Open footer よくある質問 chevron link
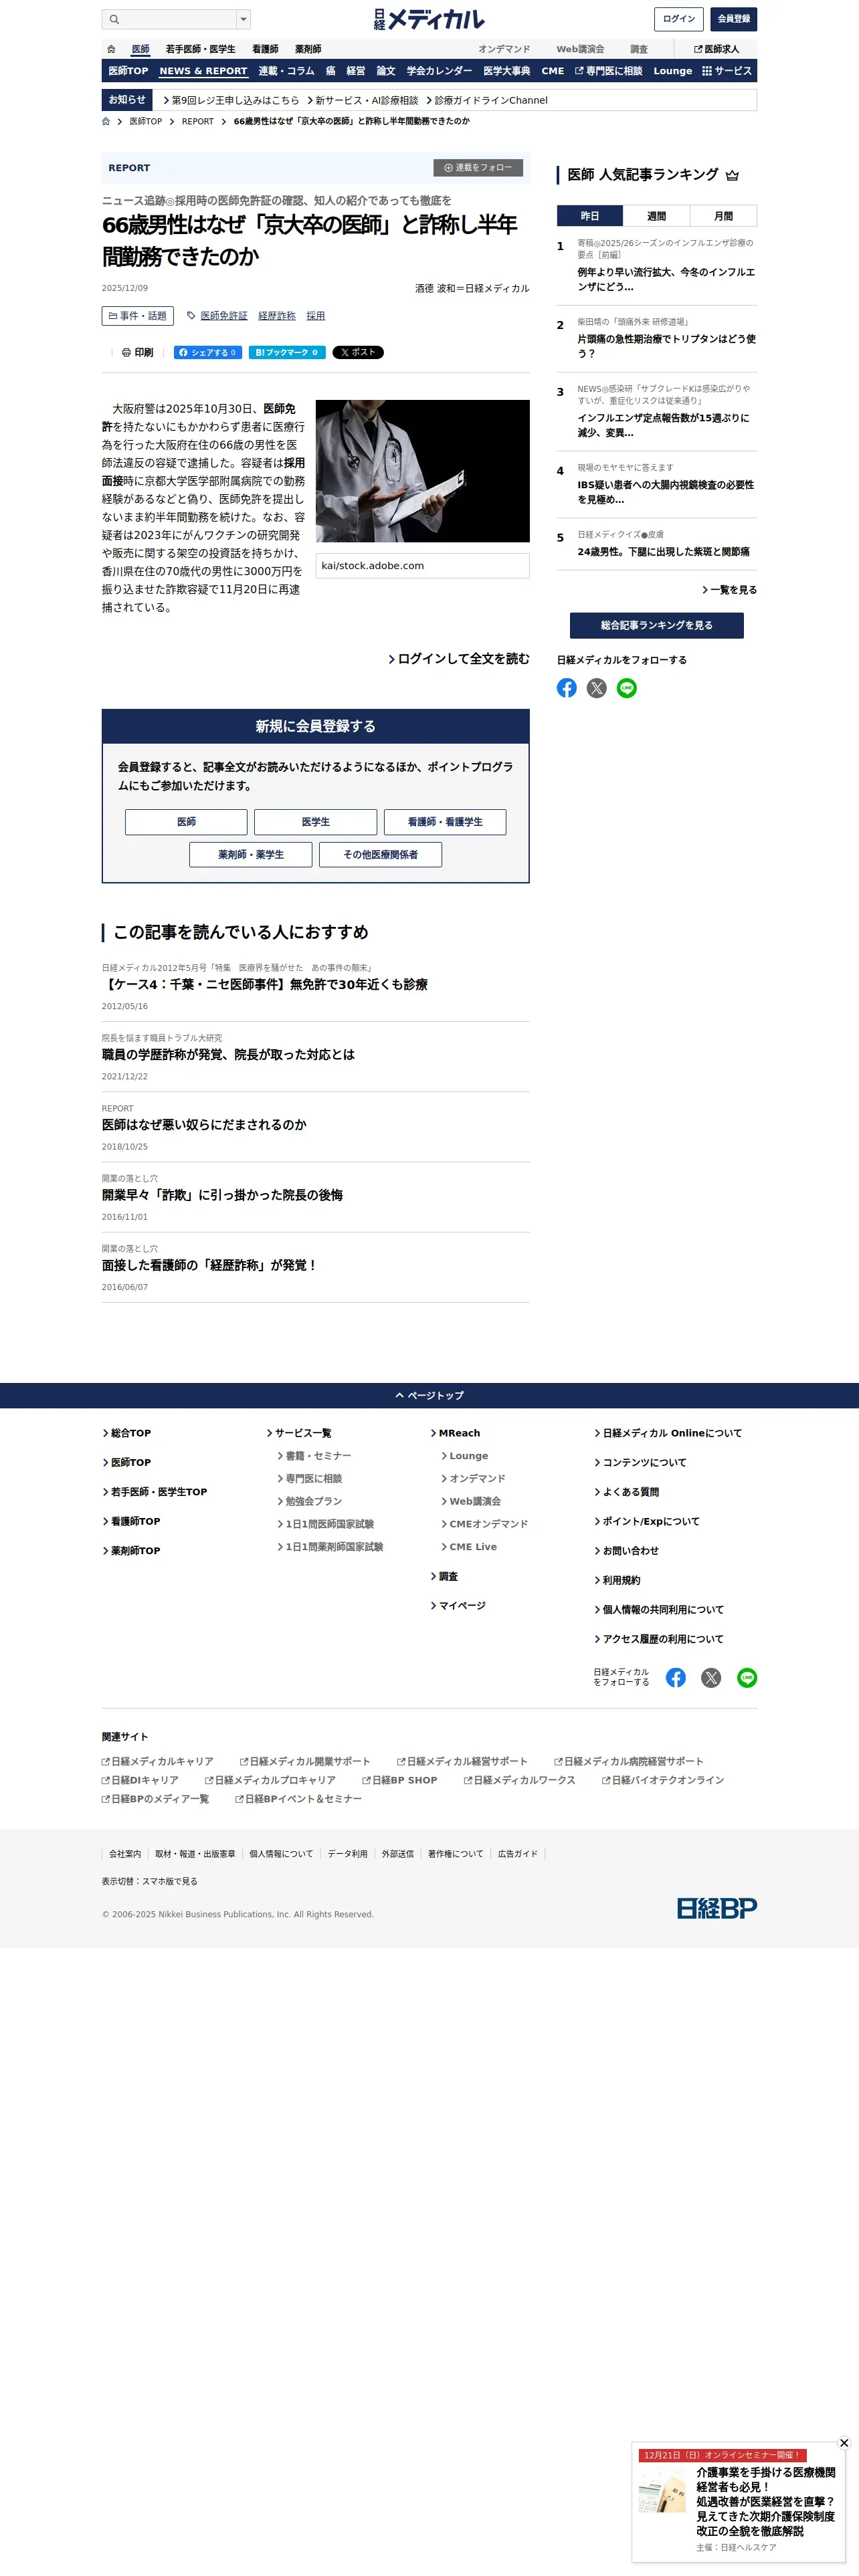 pyautogui.click(x=627, y=1492)
